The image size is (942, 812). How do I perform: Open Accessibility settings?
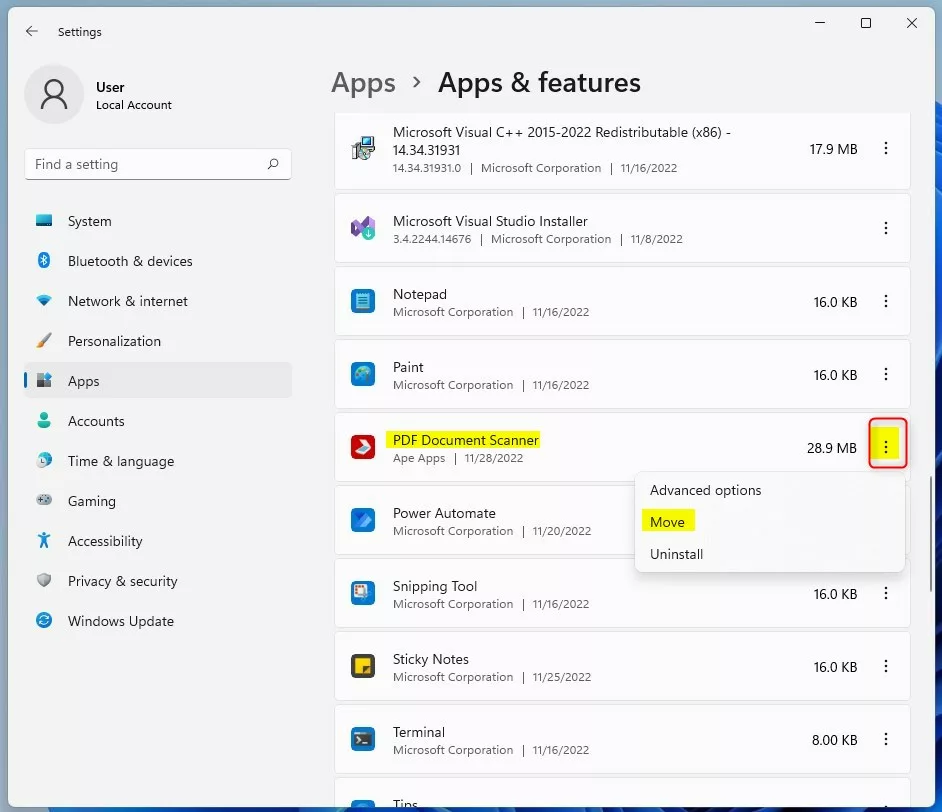(158, 541)
